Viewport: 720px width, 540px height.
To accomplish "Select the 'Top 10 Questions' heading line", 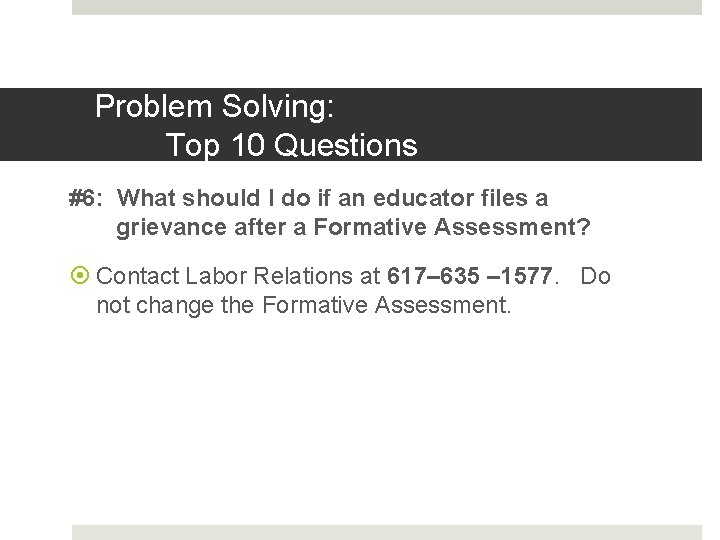I will pyautogui.click(x=291, y=146).
